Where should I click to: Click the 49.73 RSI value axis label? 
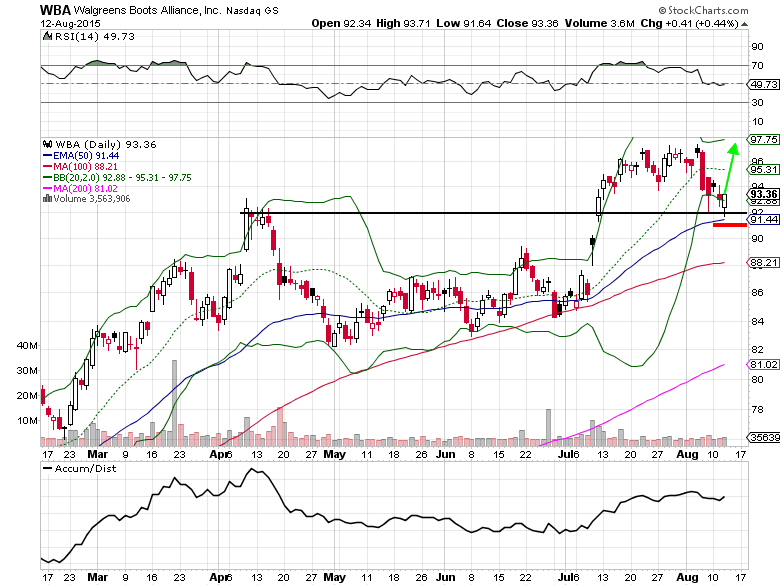tap(763, 85)
